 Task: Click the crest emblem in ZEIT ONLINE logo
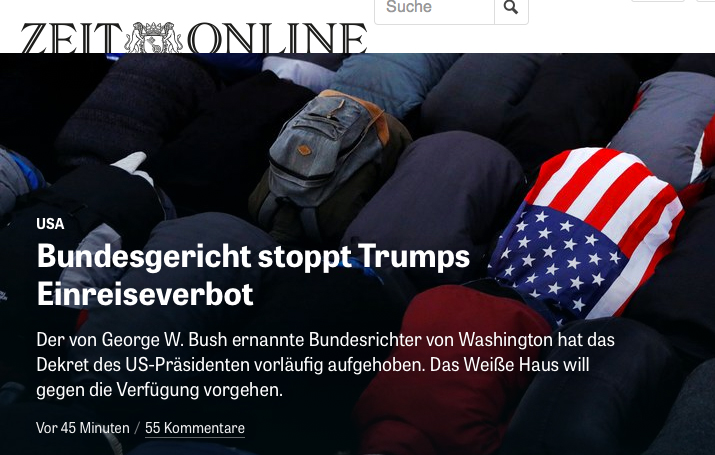[x=154, y=38]
